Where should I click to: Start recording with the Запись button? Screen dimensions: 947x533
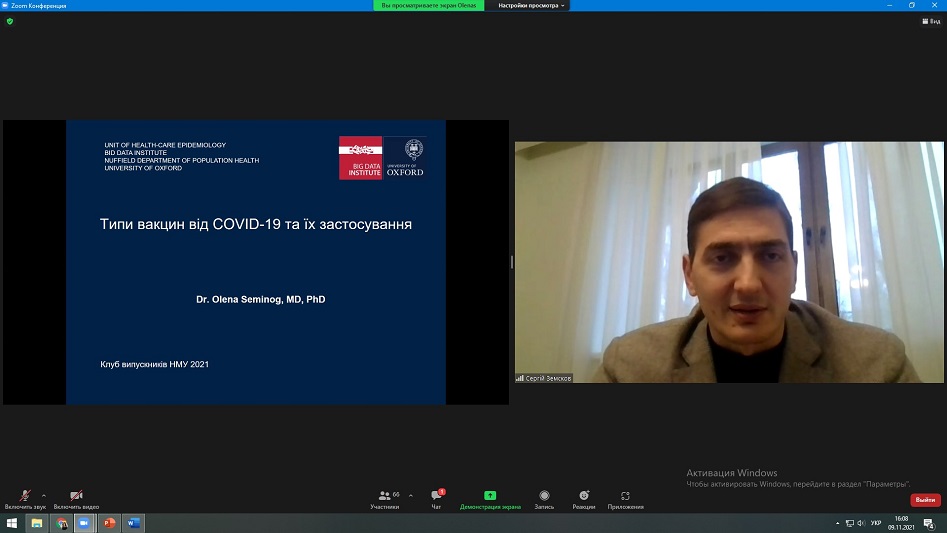click(544, 499)
